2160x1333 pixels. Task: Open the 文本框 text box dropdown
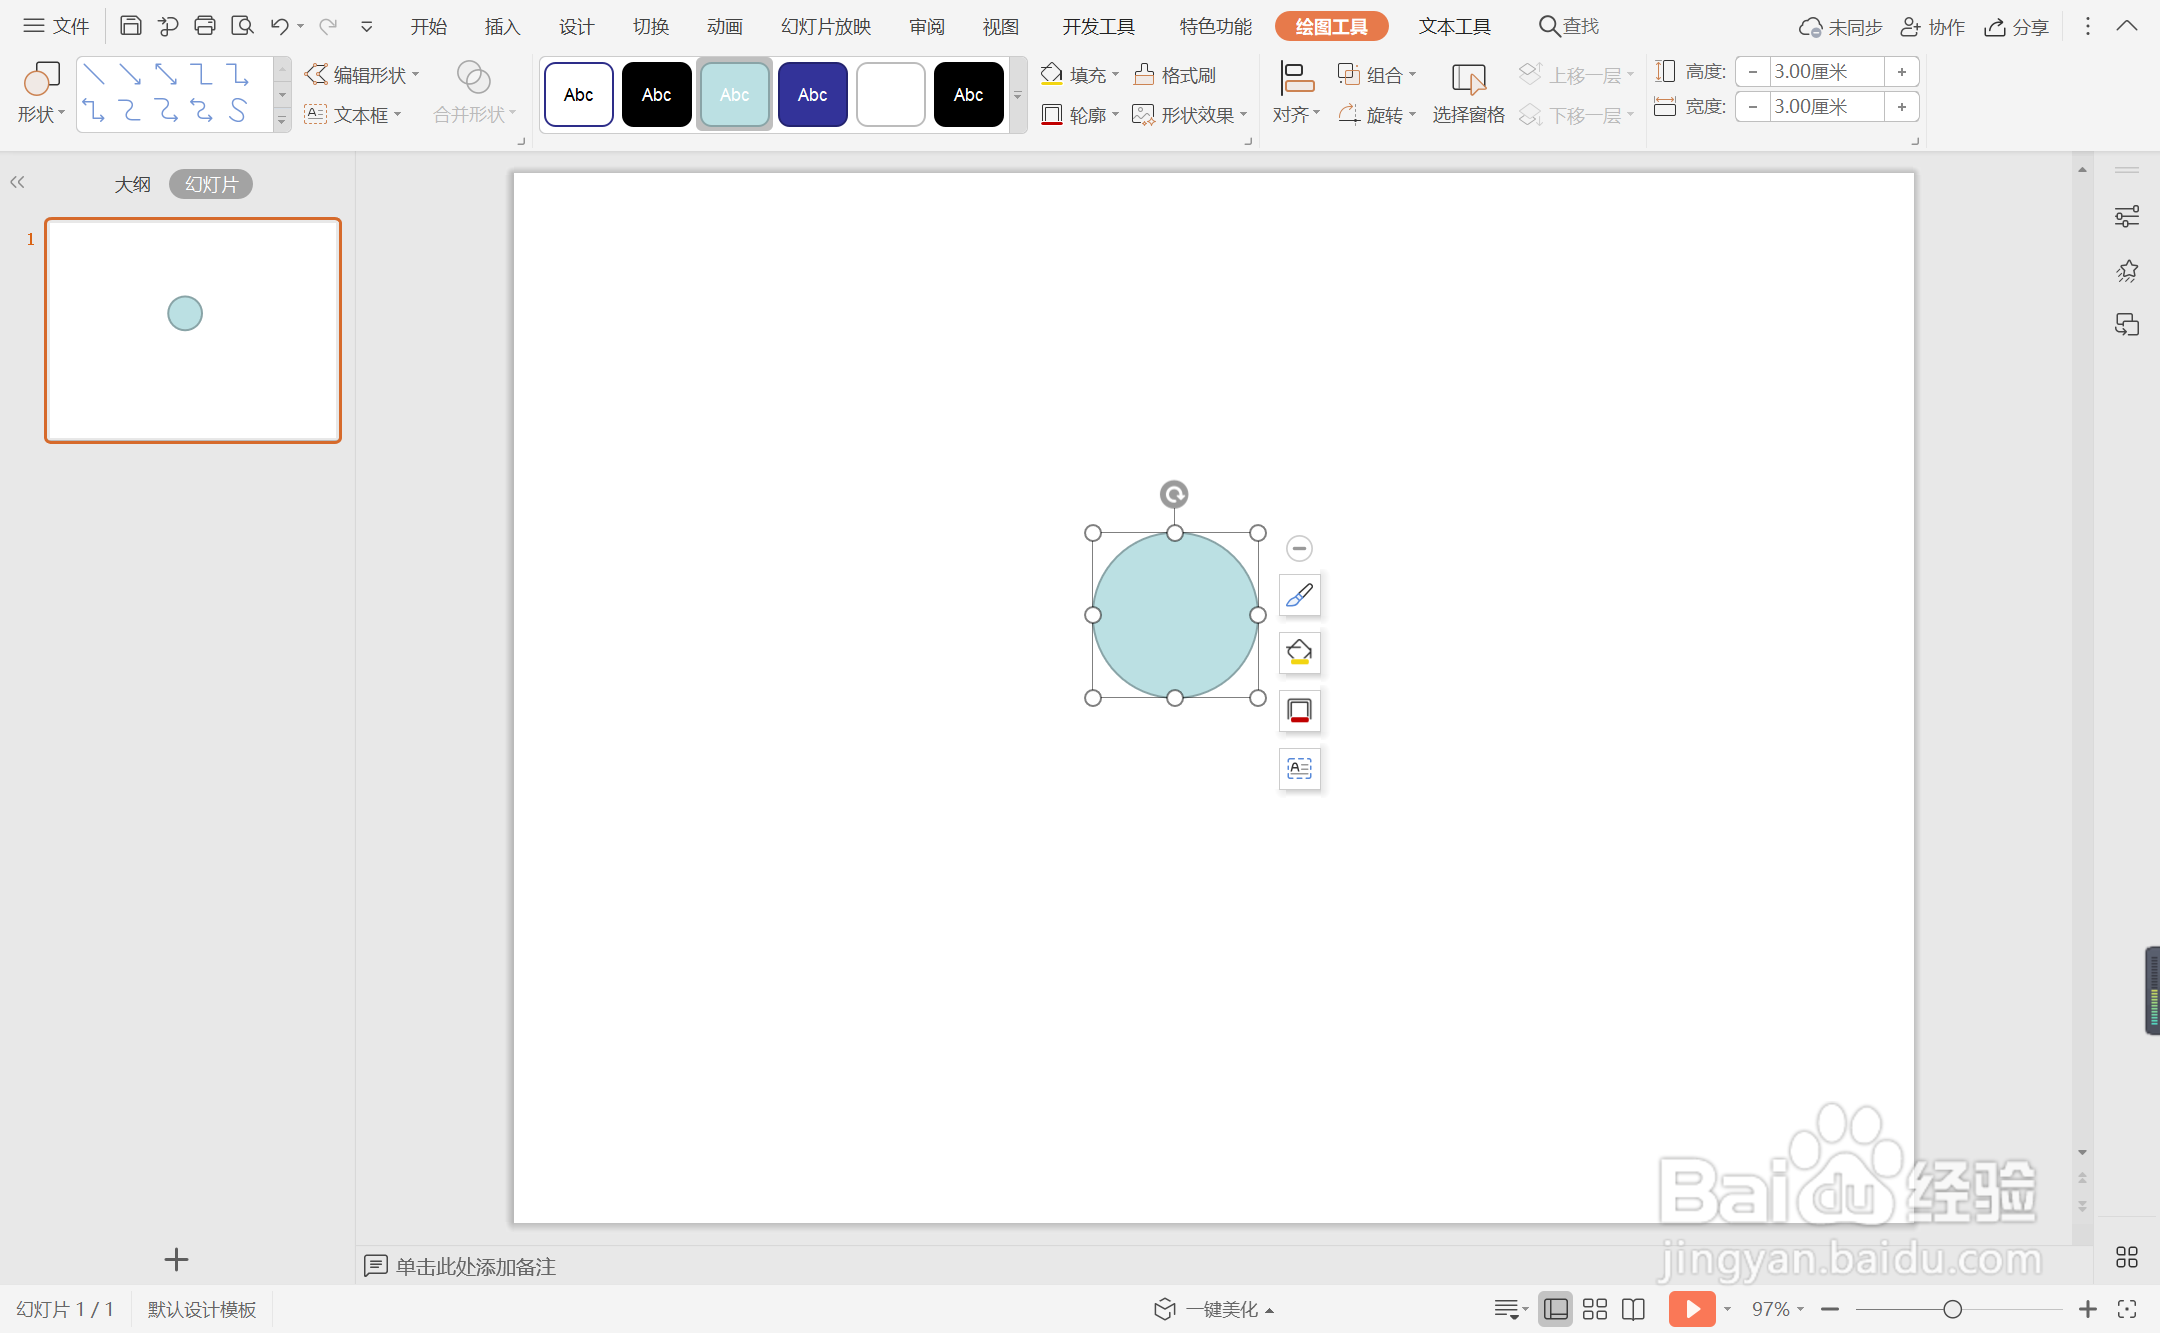coord(353,115)
